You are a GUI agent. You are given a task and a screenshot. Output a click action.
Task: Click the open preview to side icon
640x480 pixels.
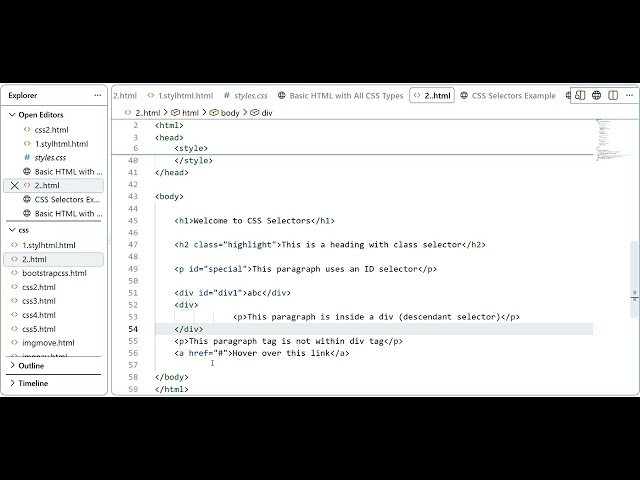click(580, 96)
